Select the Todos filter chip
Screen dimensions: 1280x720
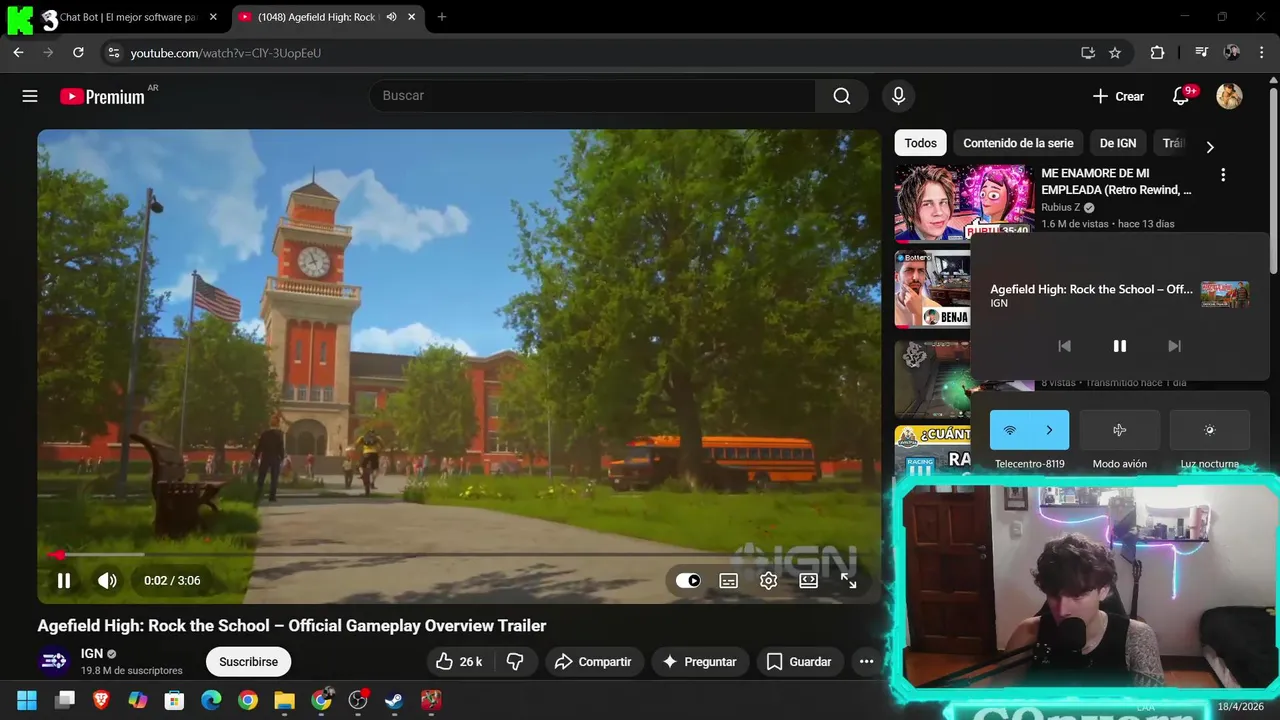coord(920,143)
